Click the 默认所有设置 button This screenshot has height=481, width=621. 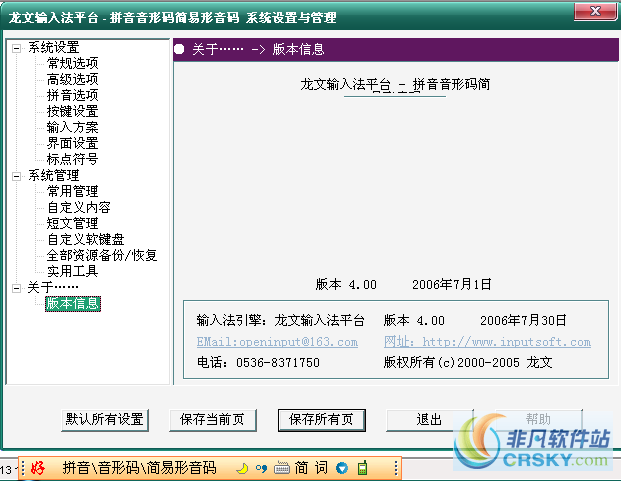pyautogui.click(x=105, y=420)
